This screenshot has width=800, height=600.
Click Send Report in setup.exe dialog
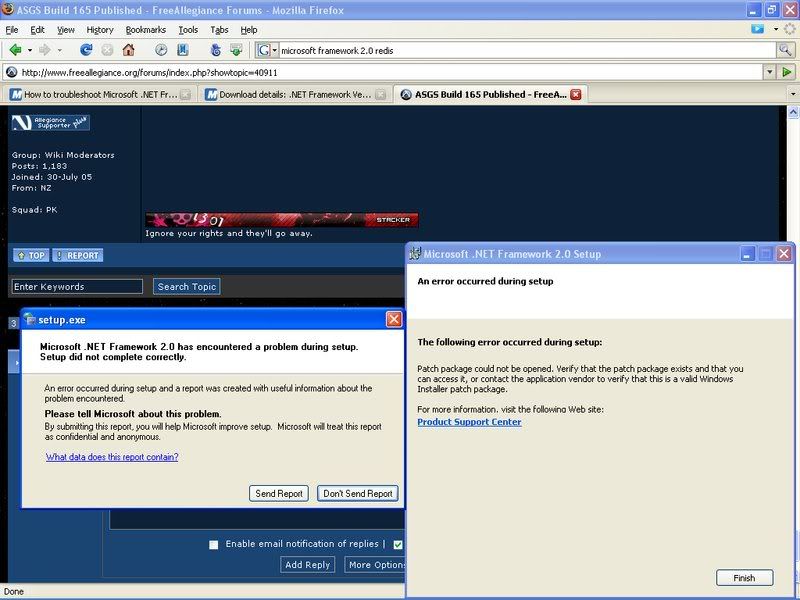click(x=279, y=493)
